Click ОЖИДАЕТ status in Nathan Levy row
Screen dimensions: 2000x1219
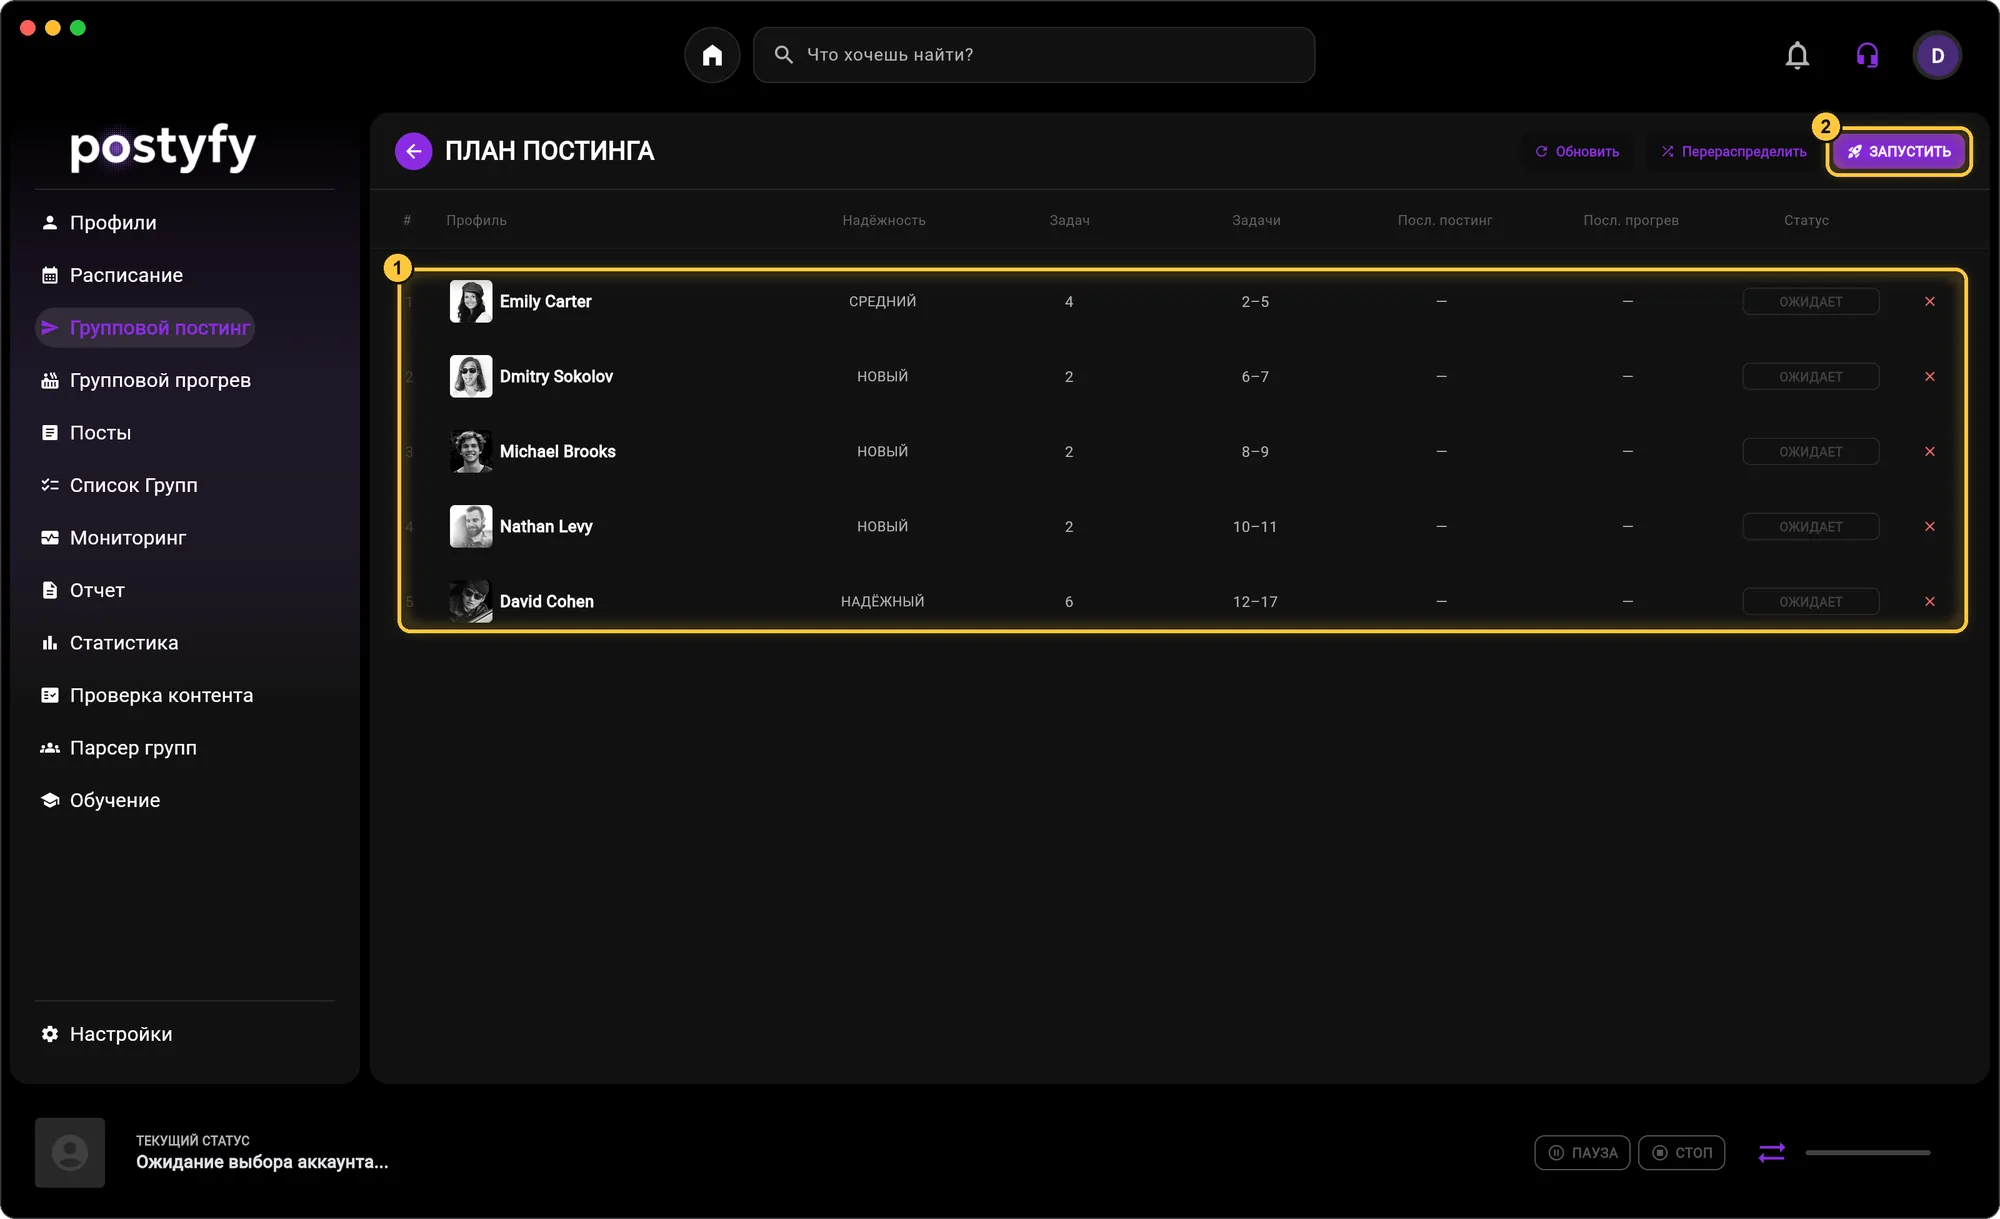[x=1810, y=526]
